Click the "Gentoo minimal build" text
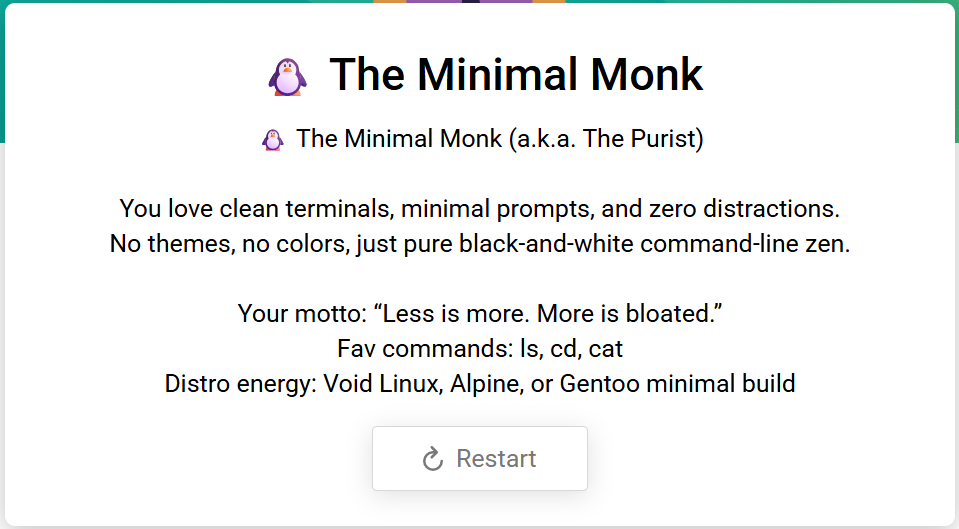The height and width of the screenshot is (529, 959). (x=677, y=383)
